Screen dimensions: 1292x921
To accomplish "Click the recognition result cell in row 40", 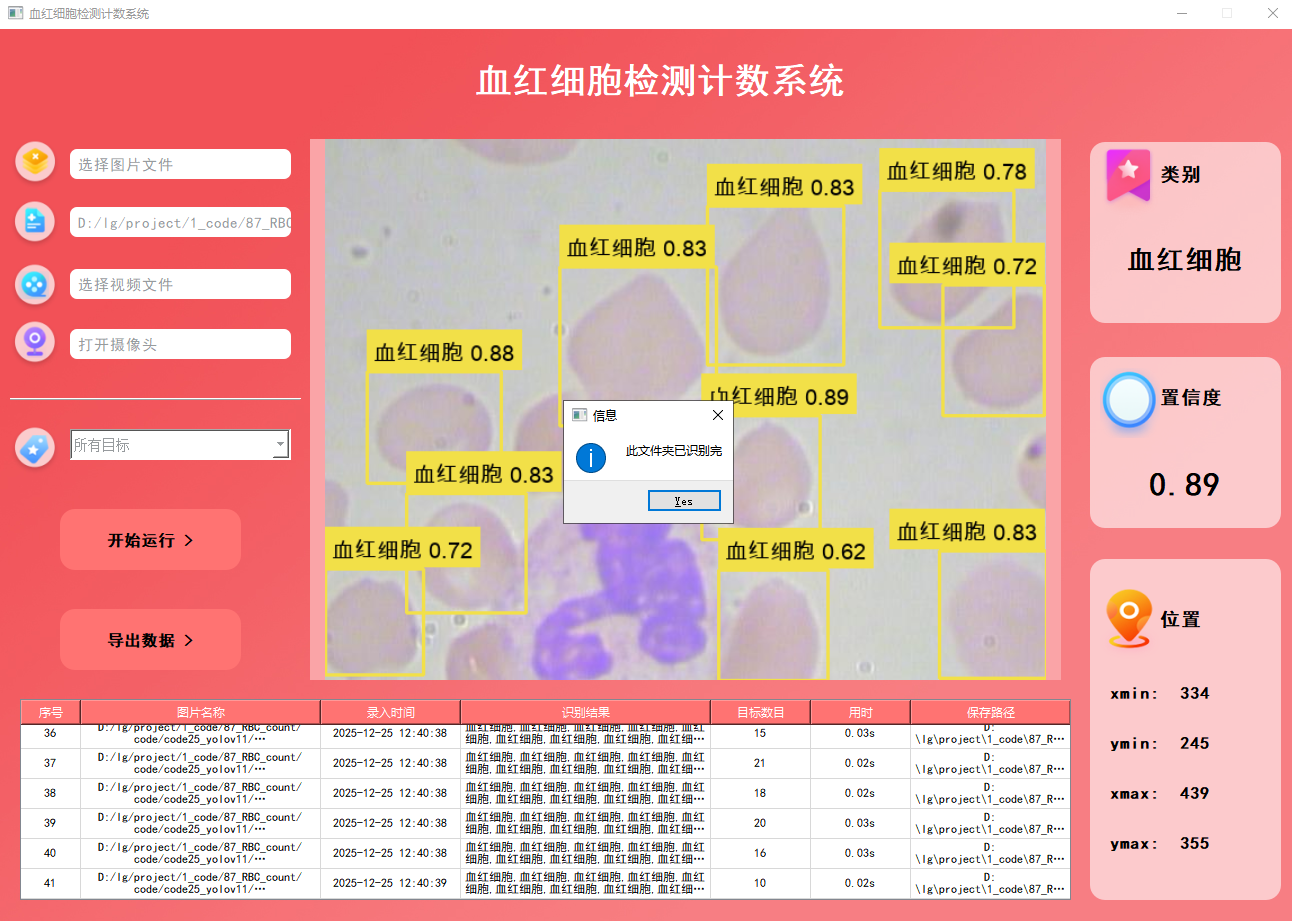I will point(585,853).
